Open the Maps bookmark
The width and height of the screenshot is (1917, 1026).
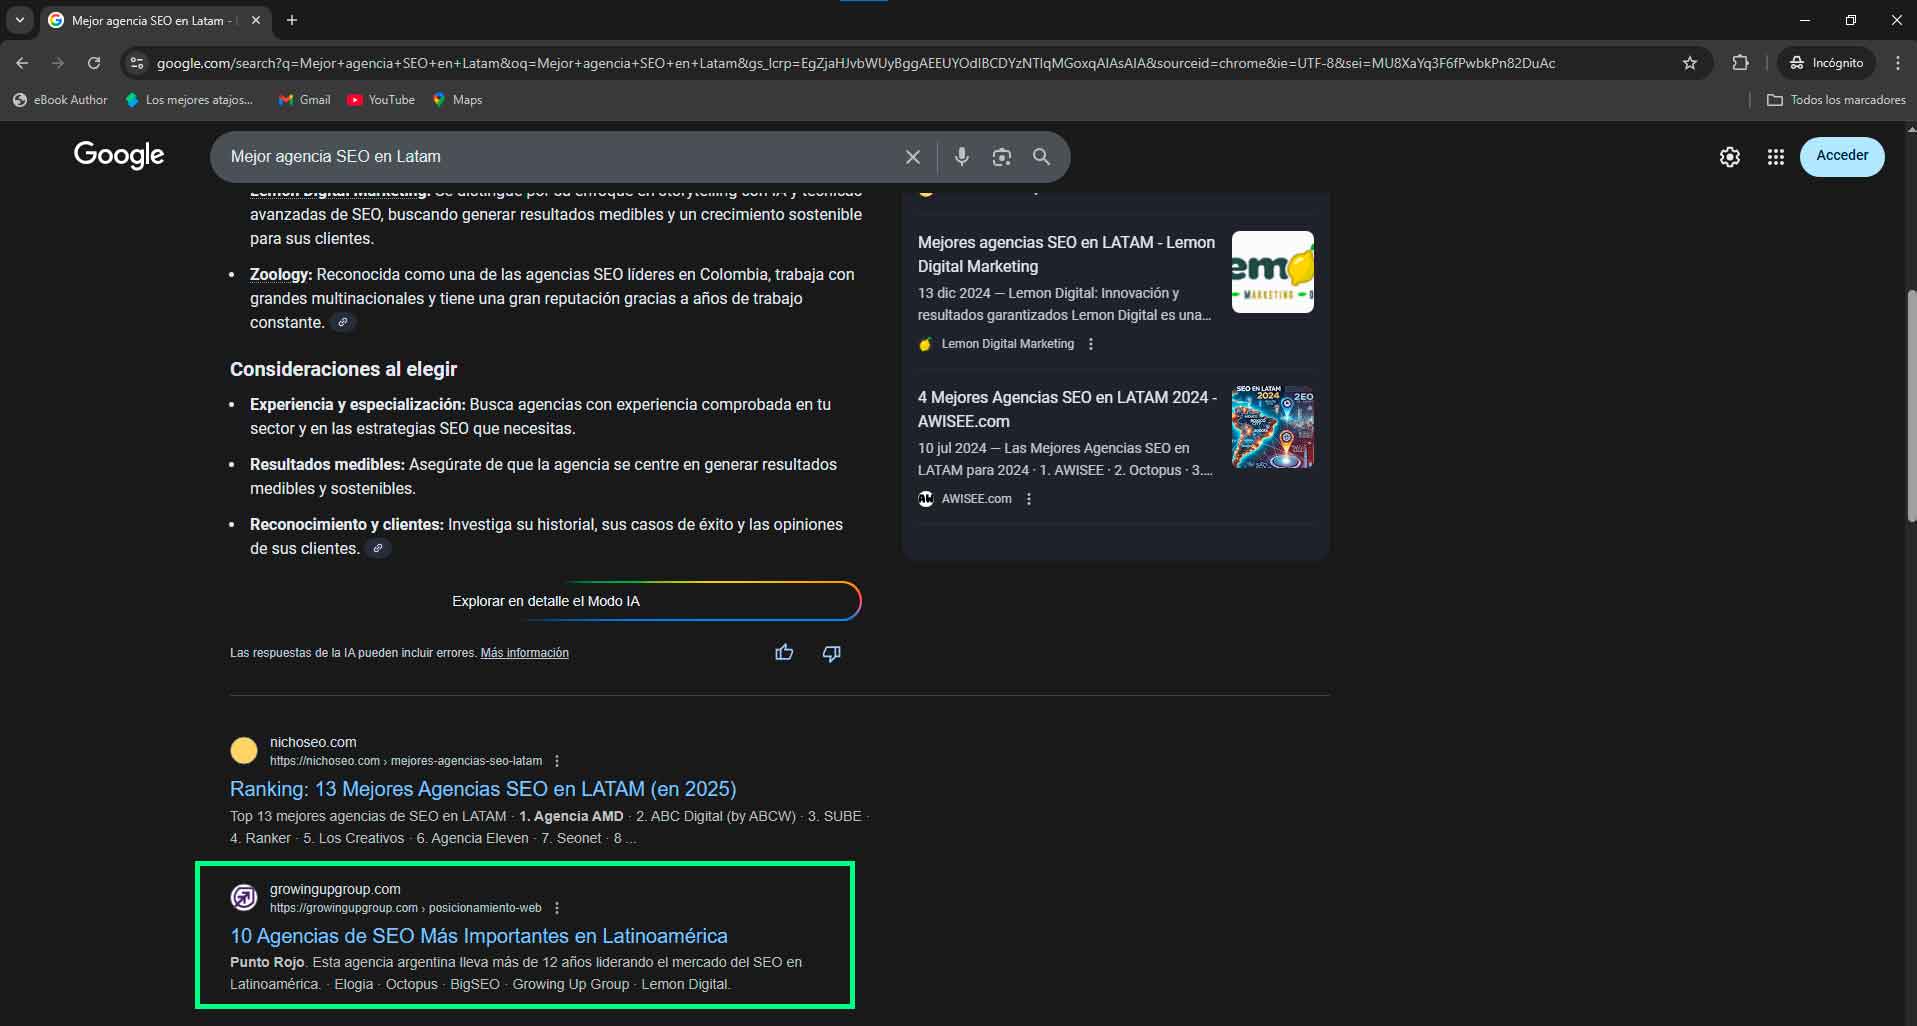457,100
